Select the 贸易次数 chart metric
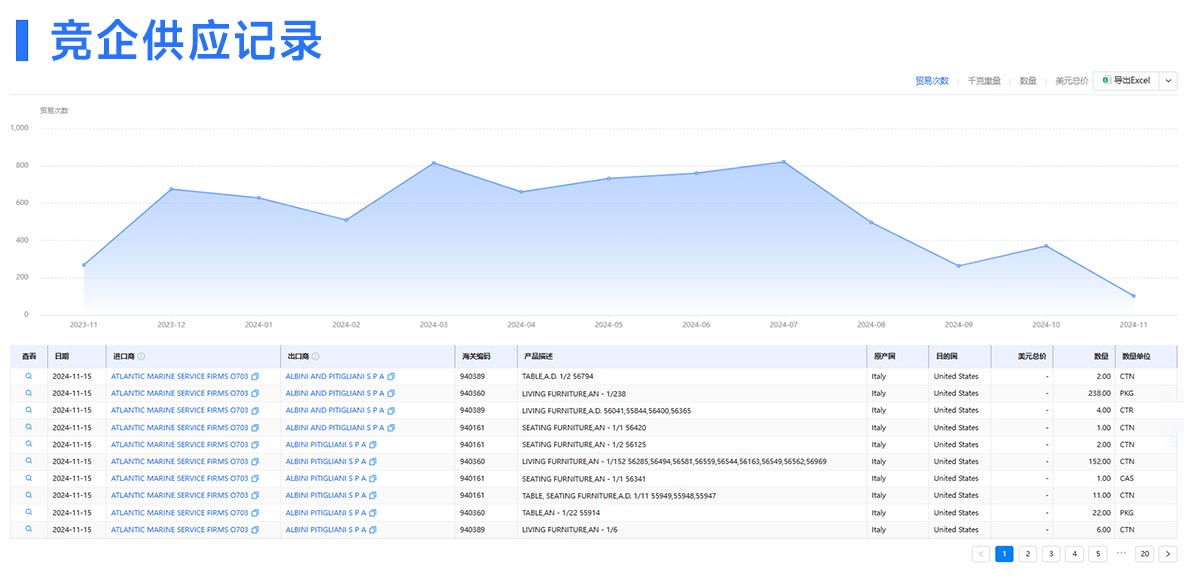Image resolution: width=1190 pixels, height=580 pixels. (932, 80)
